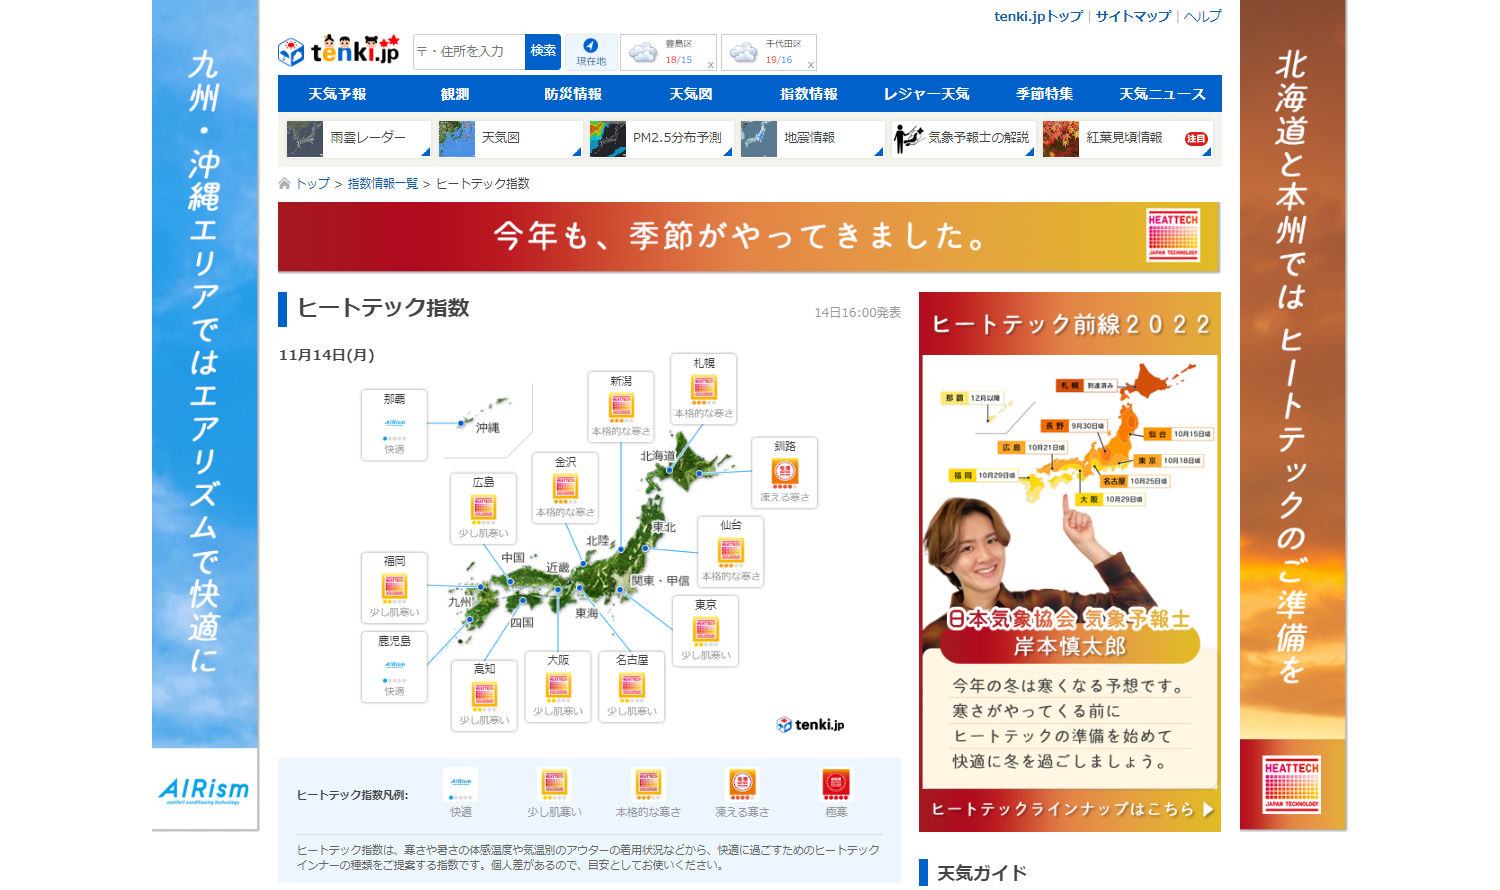1500x890 pixels.
Task: Open the 紅葉見頃情報 shortcut
Action: click(x=1127, y=139)
